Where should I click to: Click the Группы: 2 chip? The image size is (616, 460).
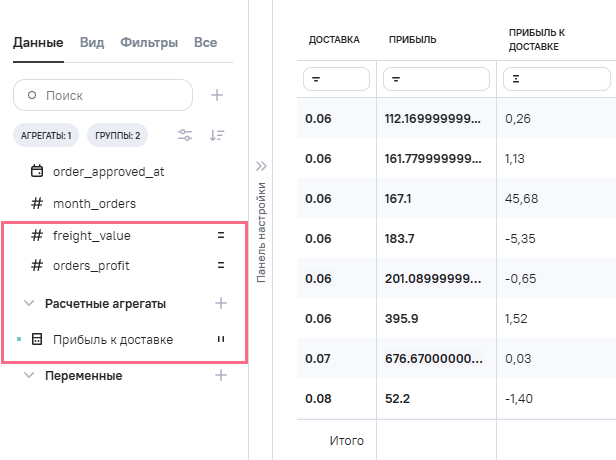pyautogui.click(x=118, y=135)
